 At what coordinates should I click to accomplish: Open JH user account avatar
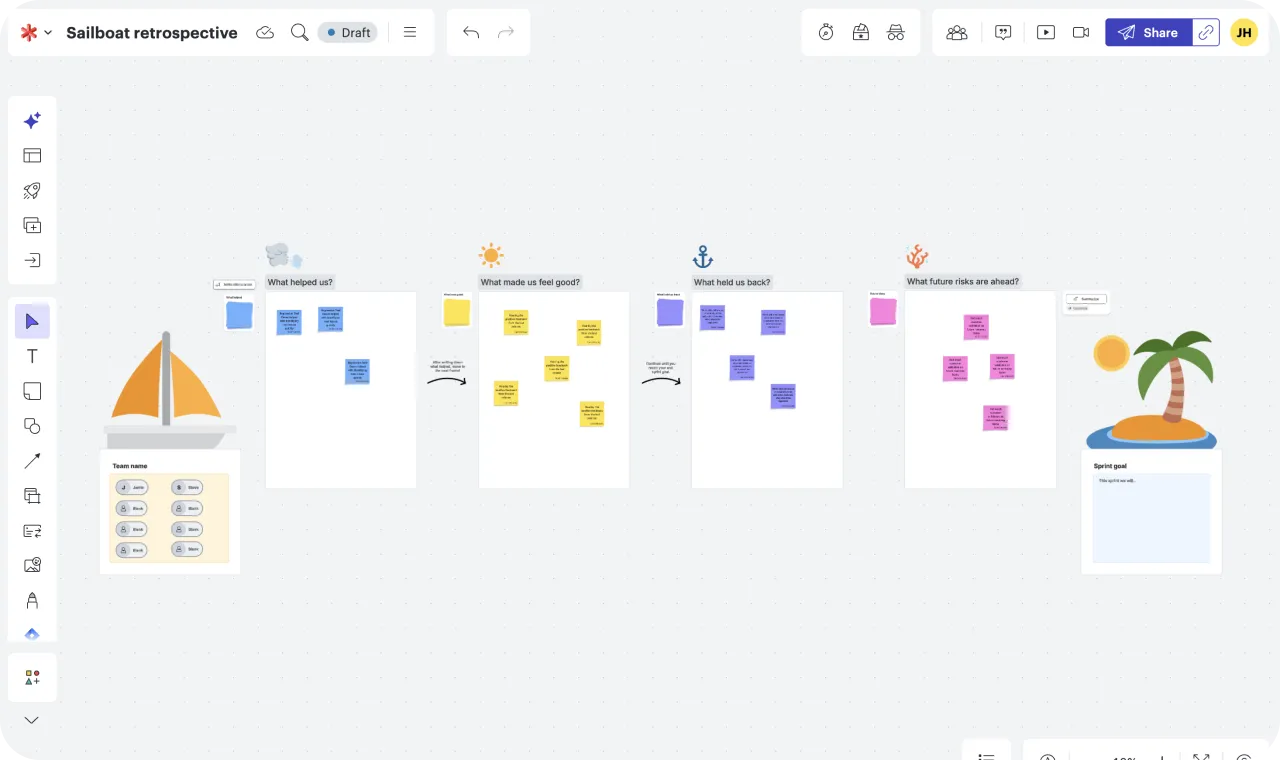(x=1244, y=32)
